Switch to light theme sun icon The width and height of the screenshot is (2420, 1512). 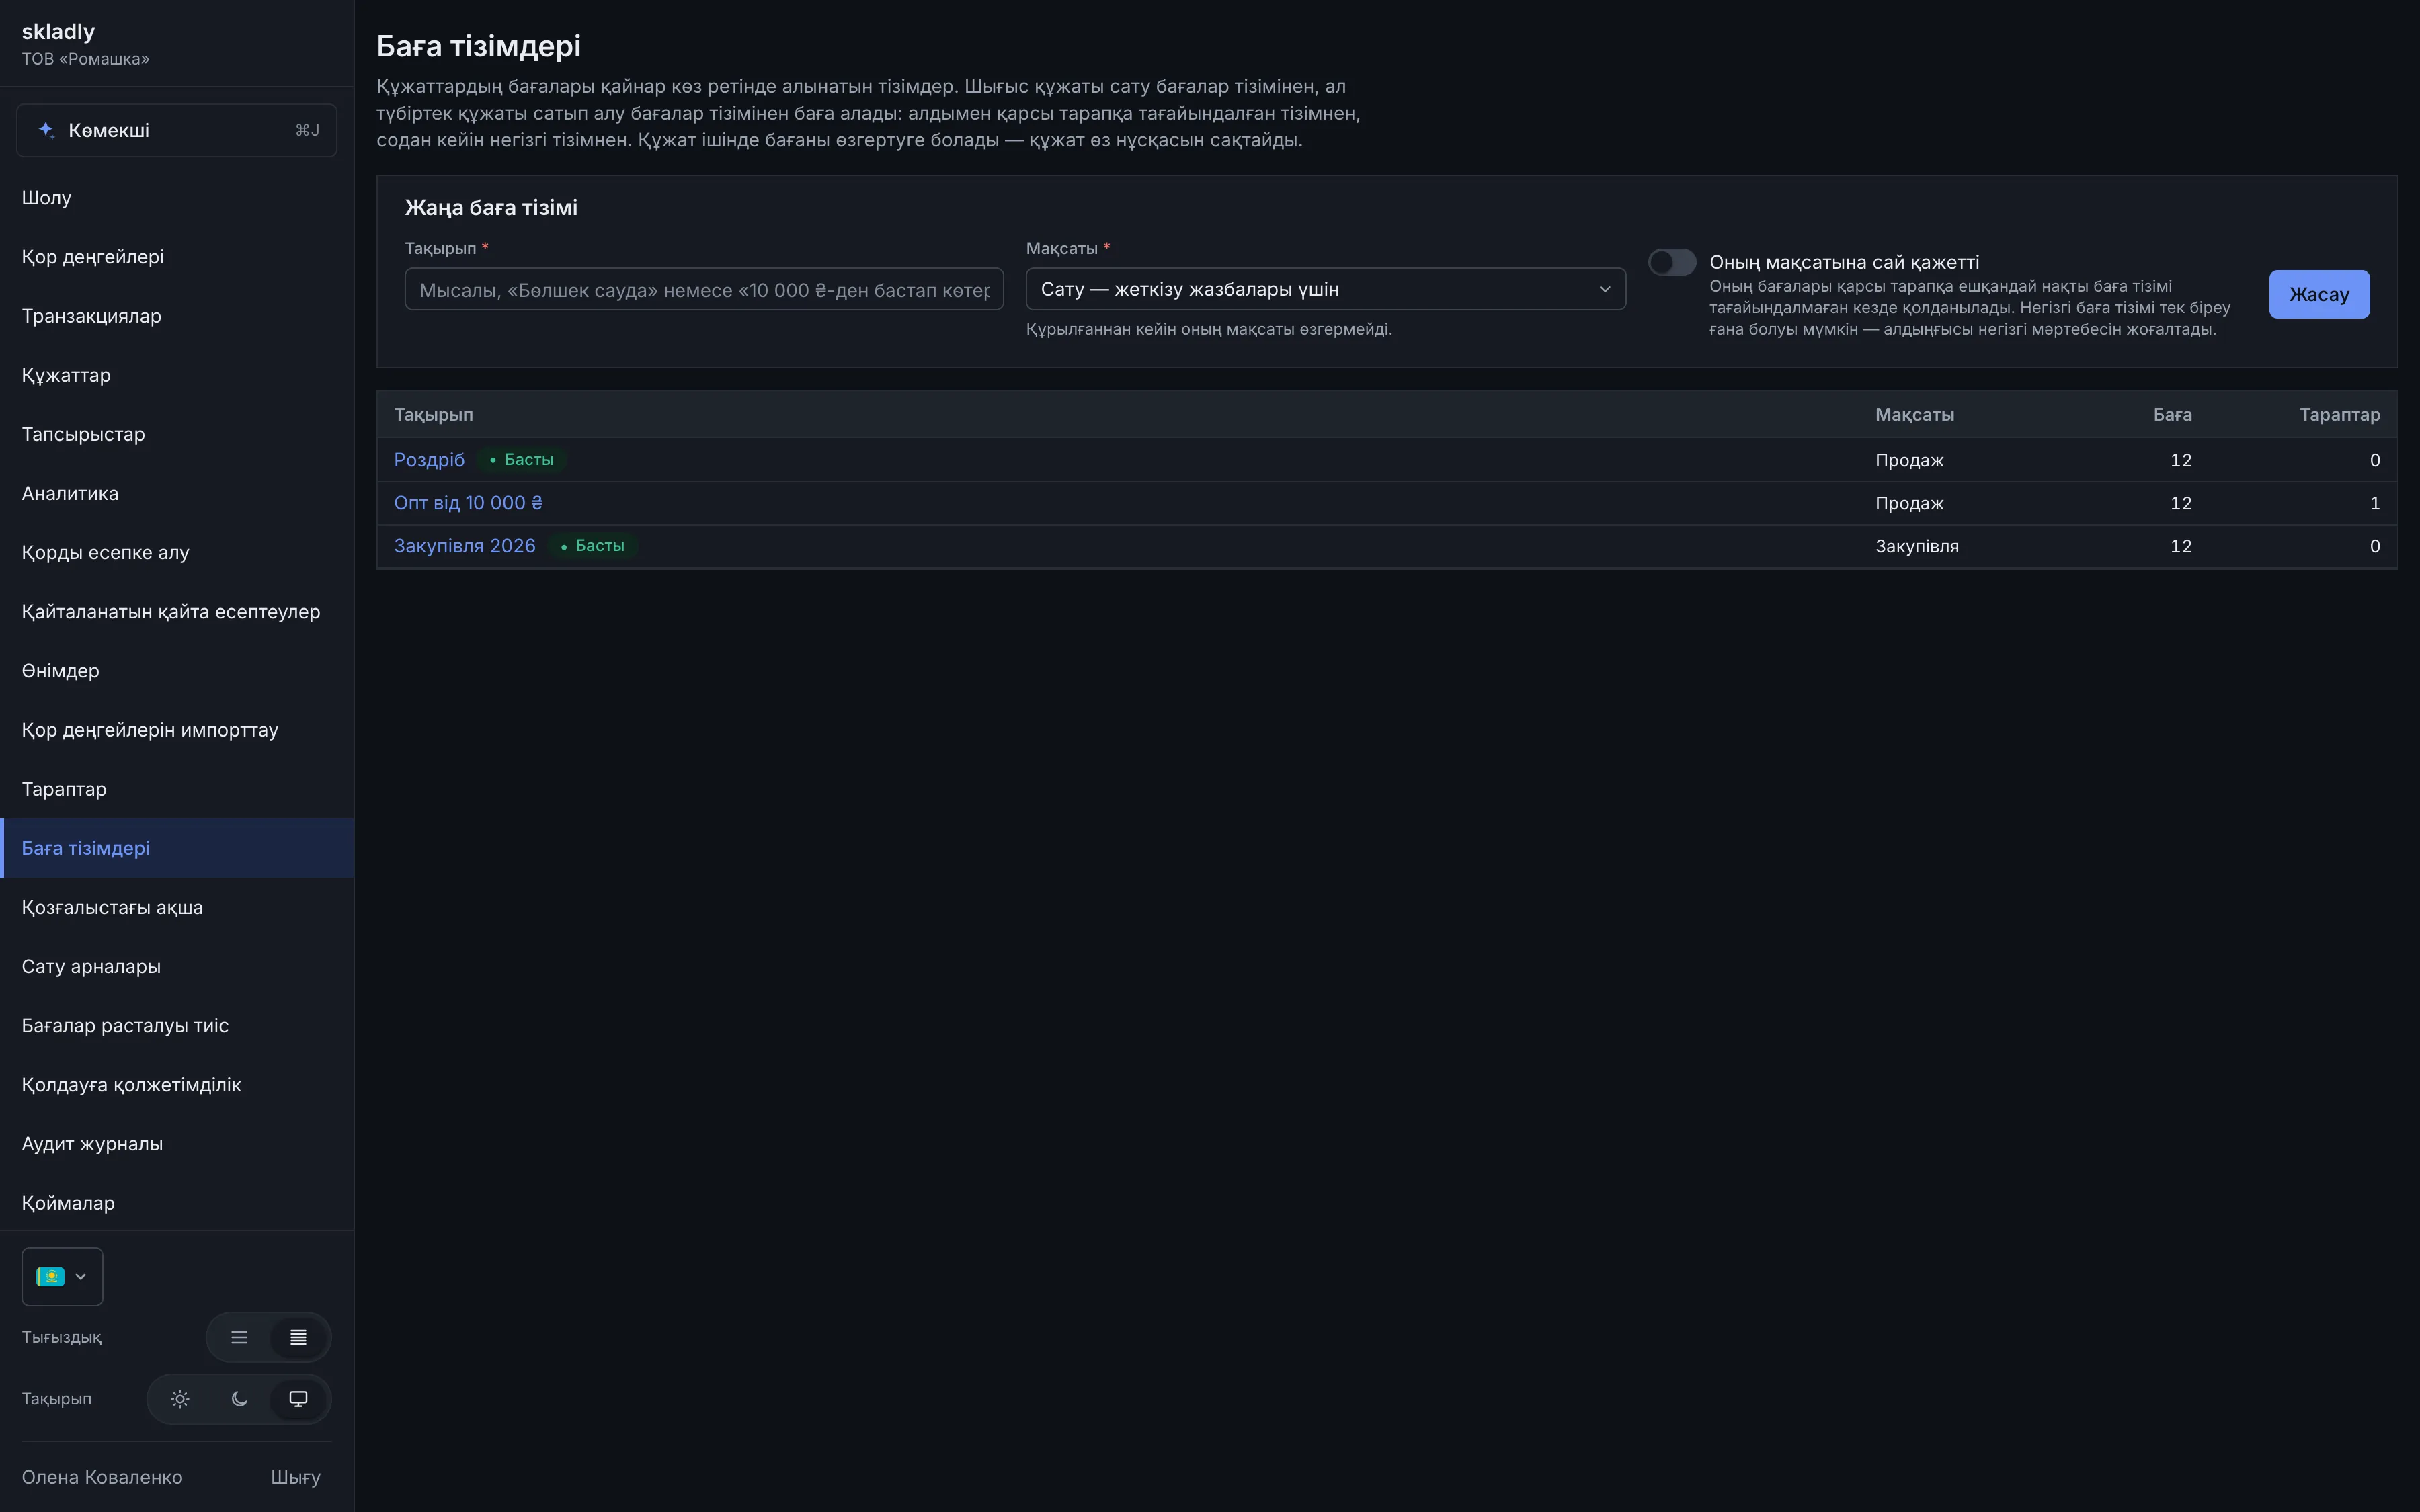[180, 1399]
